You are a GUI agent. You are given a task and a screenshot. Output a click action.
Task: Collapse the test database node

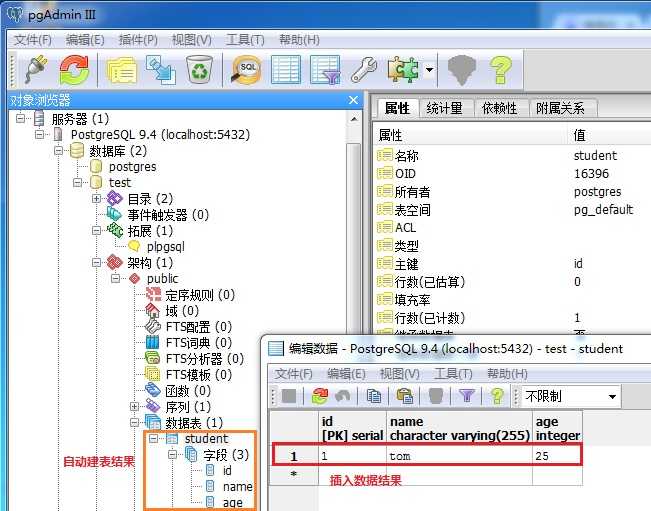77,183
